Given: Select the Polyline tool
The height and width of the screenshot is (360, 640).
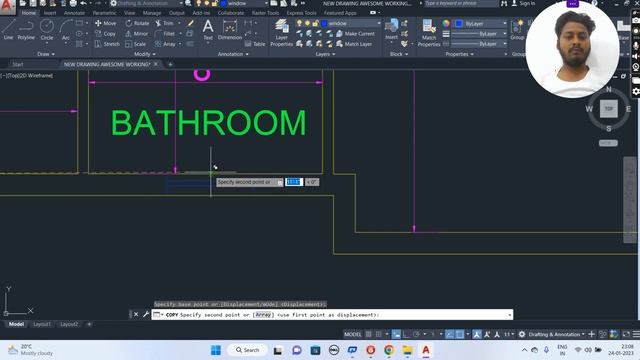Looking at the screenshot, I should pyautogui.click(x=26, y=29).
